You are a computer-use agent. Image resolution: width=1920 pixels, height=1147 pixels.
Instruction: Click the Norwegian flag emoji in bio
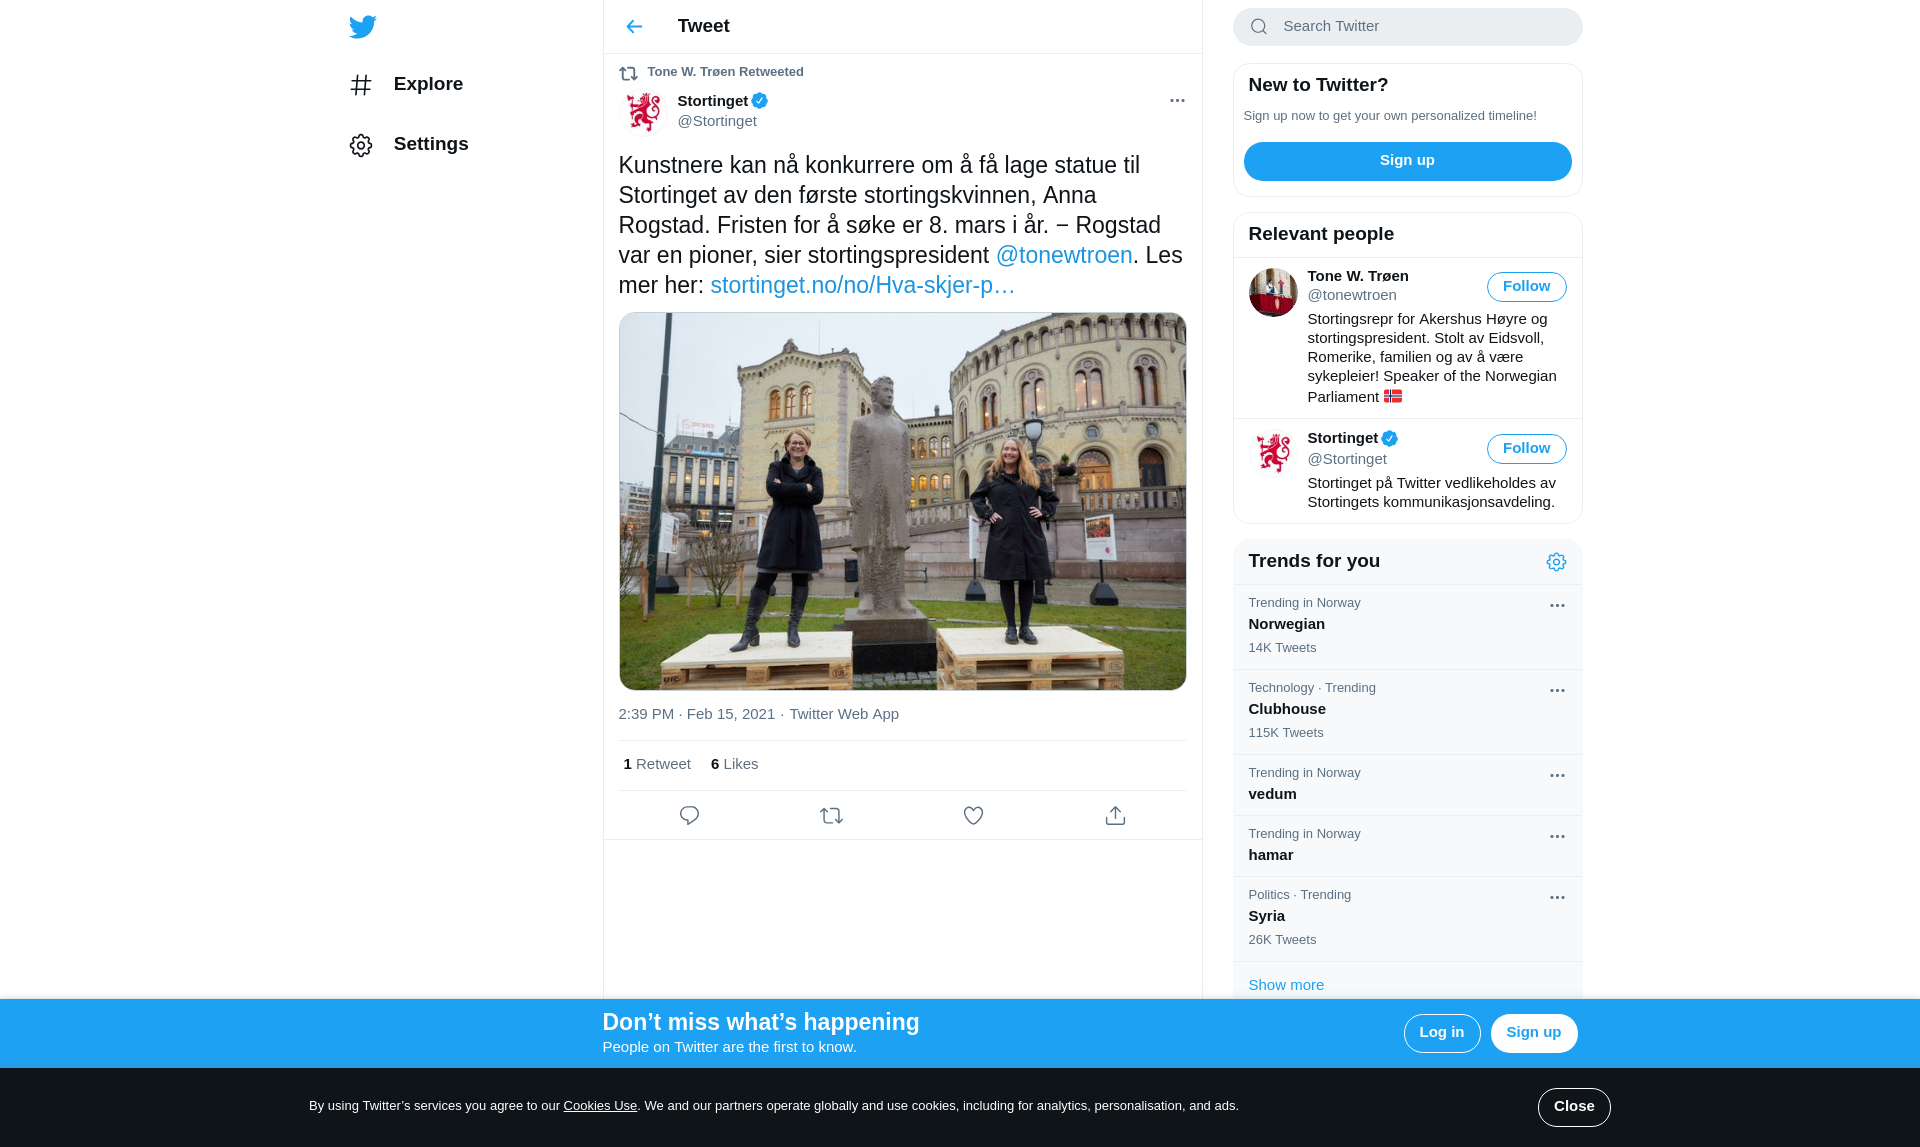(1393, 397)
